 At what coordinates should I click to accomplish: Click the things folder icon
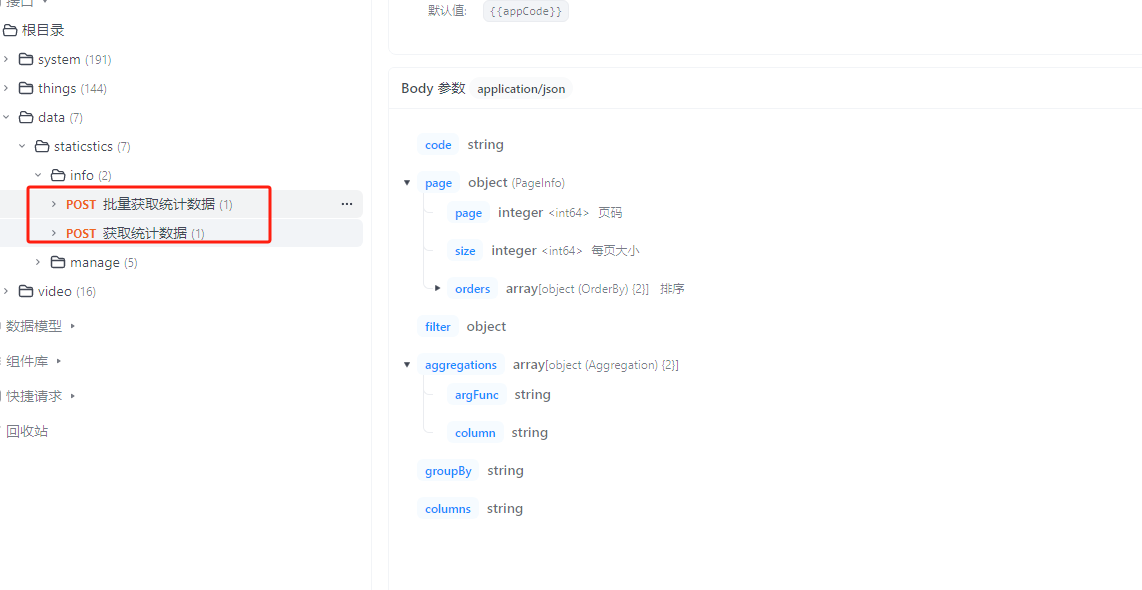[26, 89]
